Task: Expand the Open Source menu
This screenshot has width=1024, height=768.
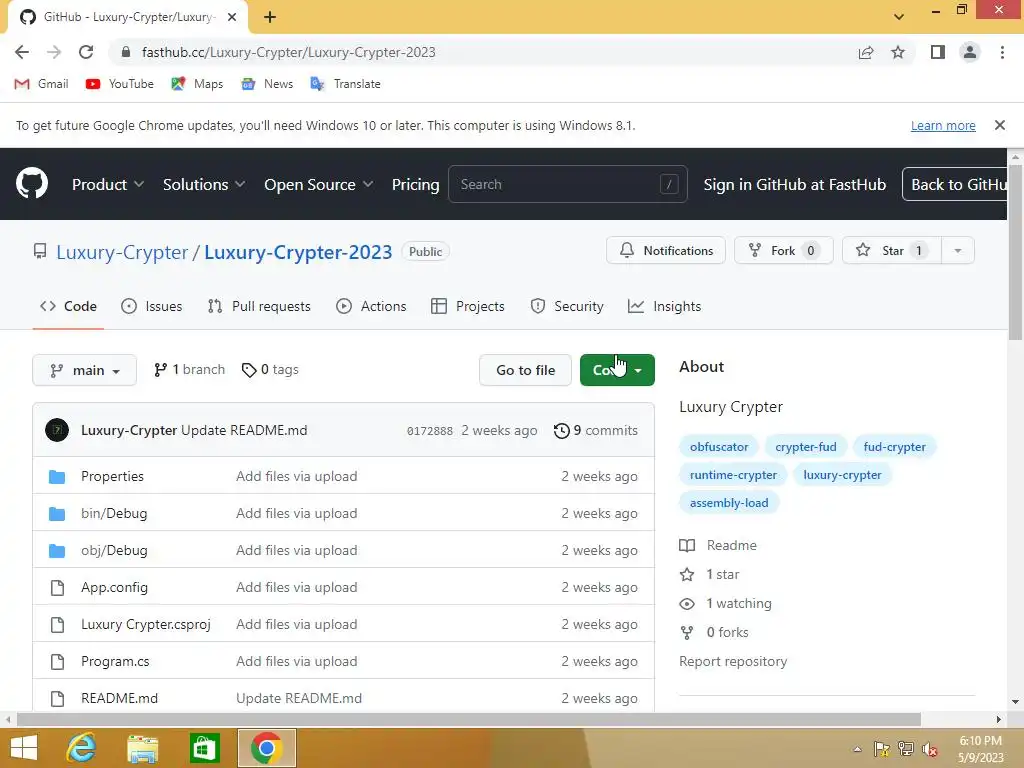Action: pos(319,184)
